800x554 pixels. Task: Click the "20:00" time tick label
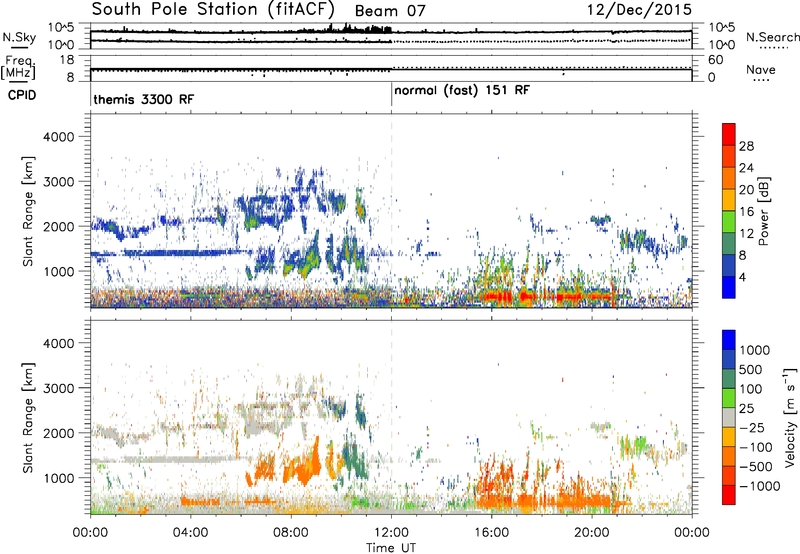point(592,533)
